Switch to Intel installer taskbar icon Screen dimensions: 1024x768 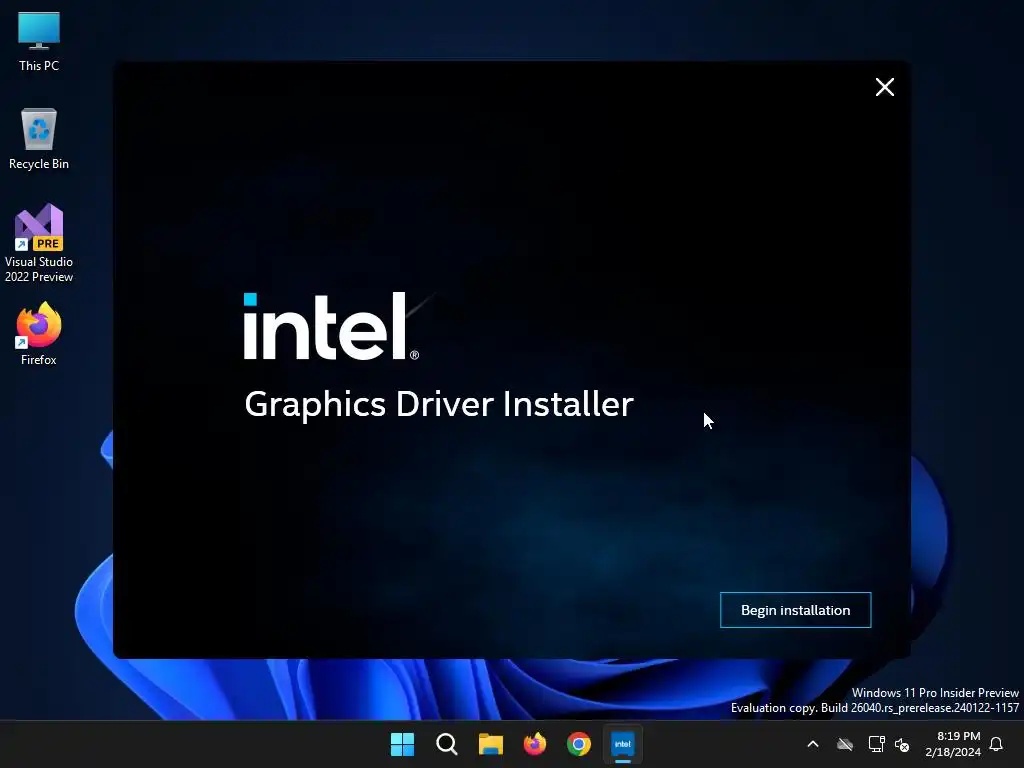[623, 744]
